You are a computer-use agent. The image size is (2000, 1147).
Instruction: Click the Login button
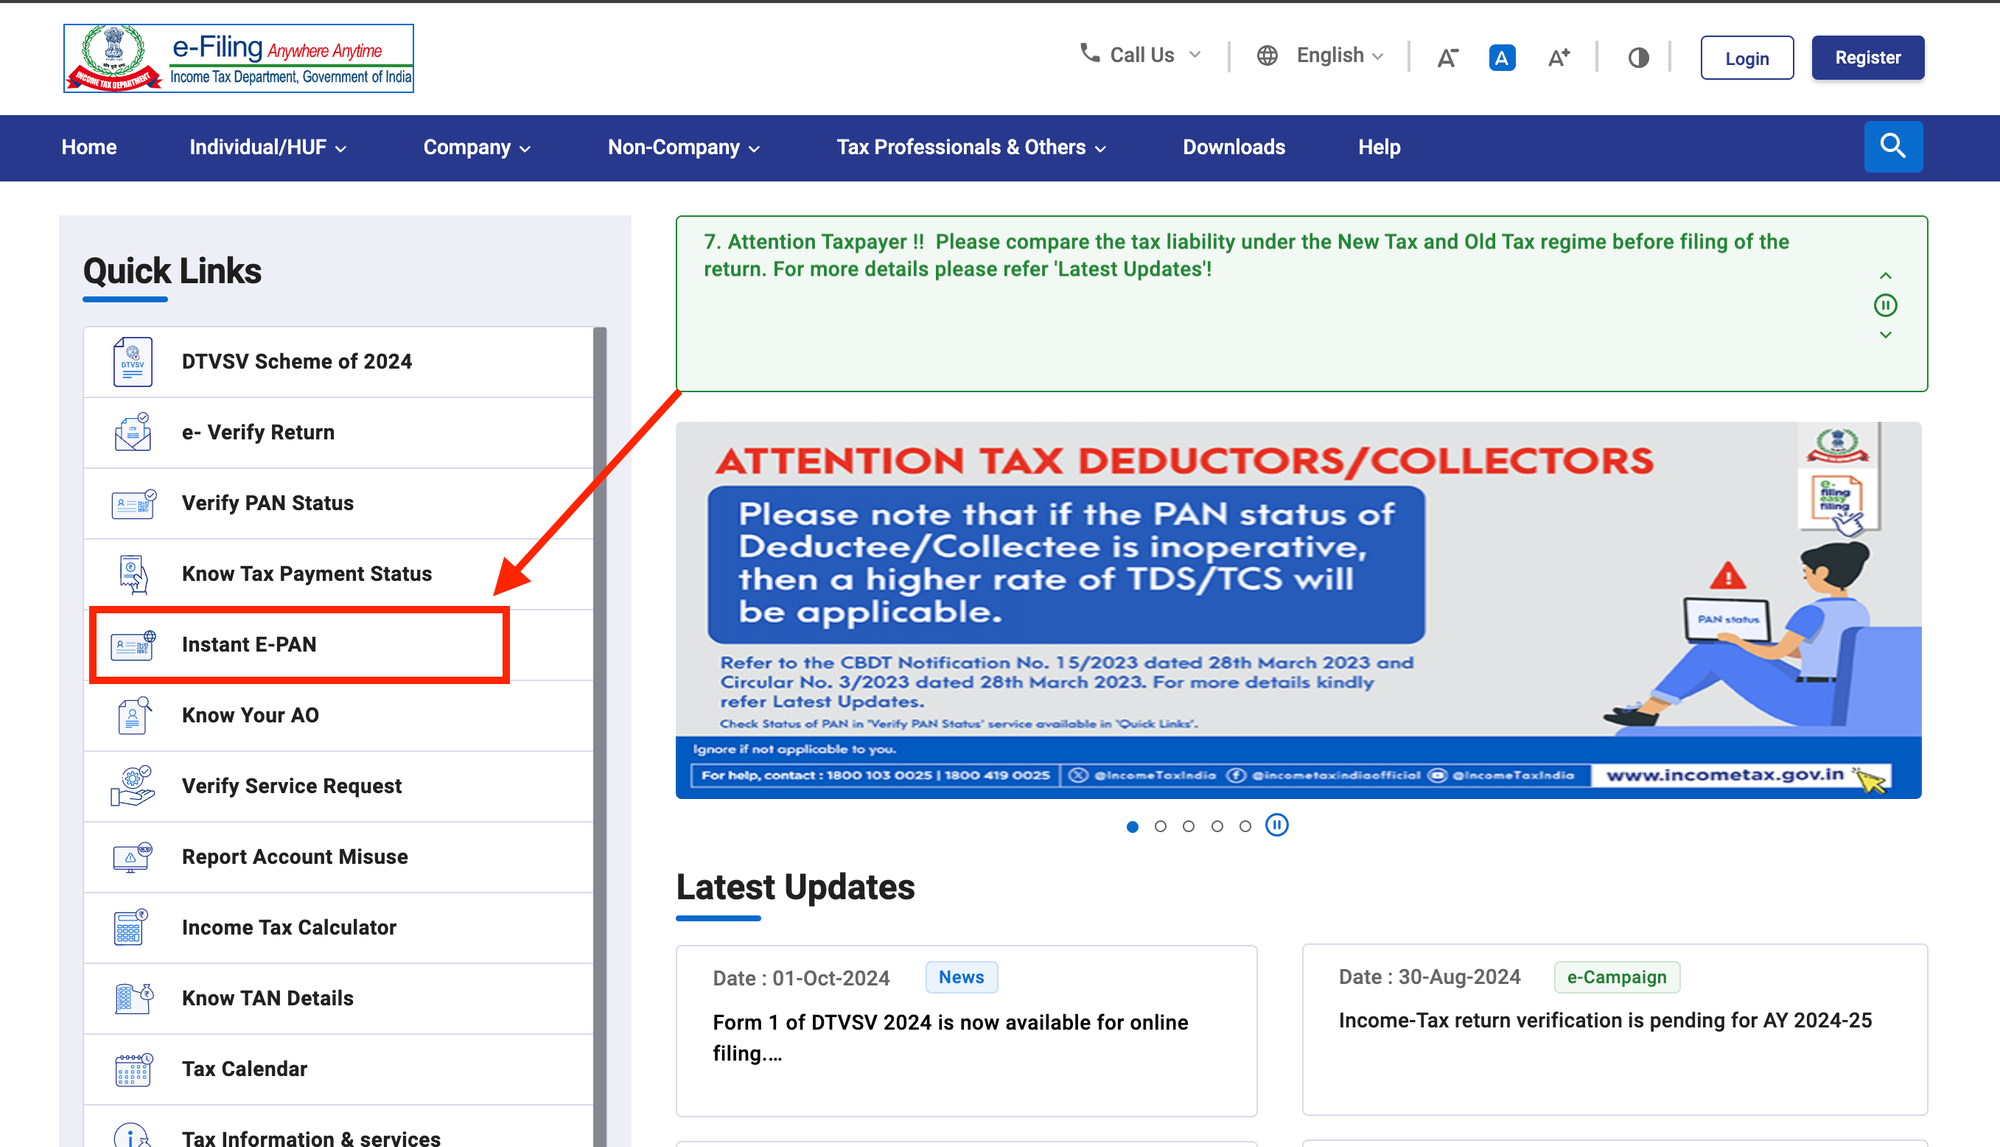coord(1745,56)
